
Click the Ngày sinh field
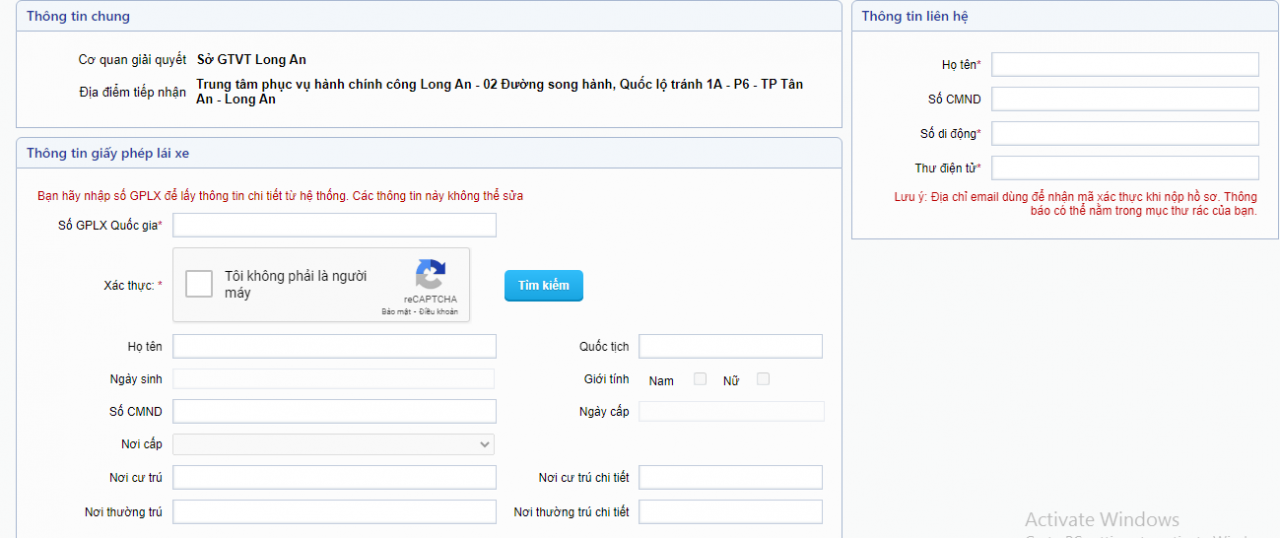[x=334, y=379]
